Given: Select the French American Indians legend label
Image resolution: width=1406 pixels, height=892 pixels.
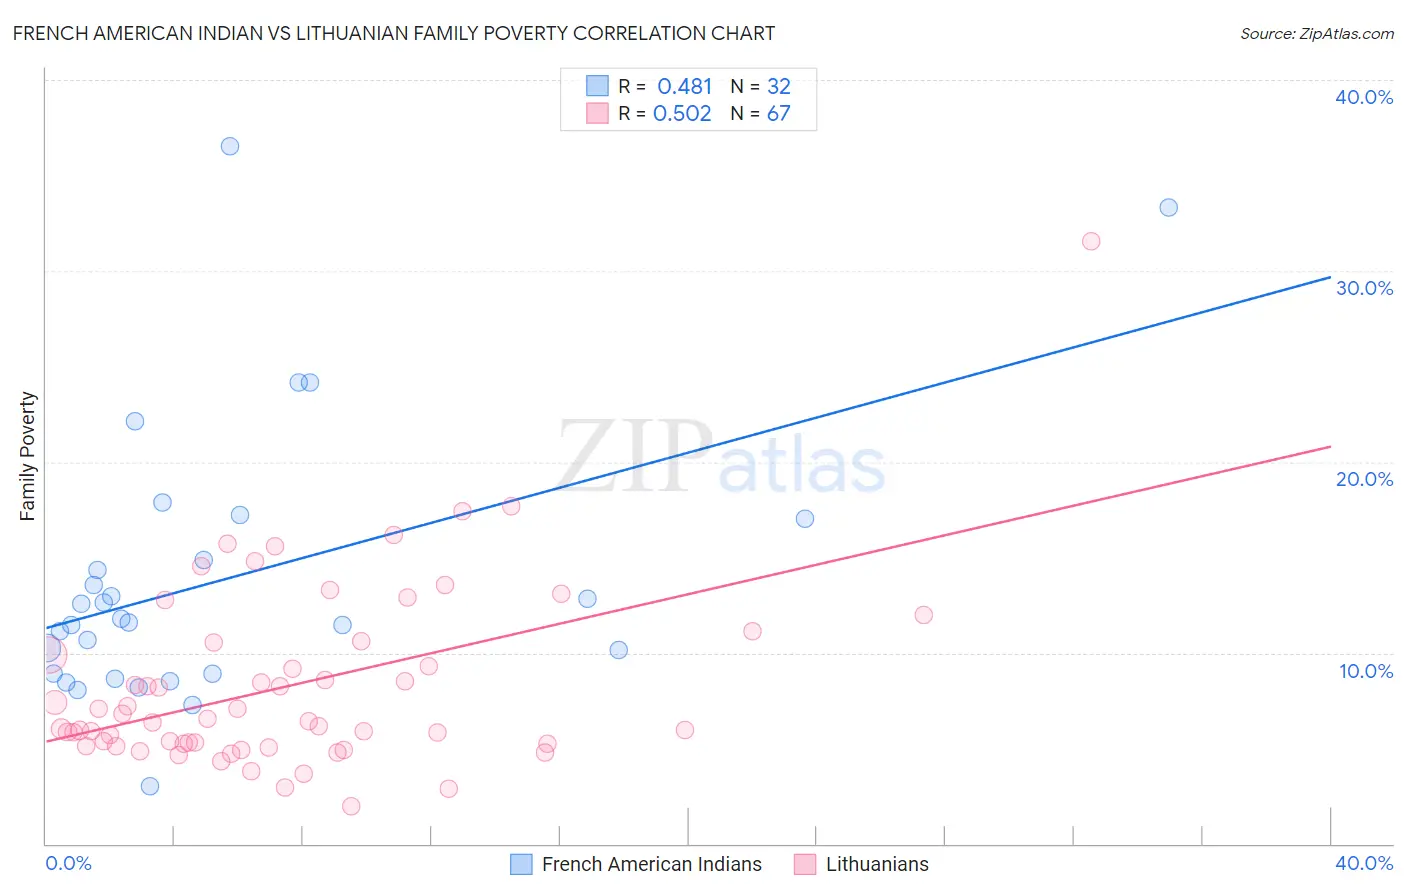Looking at the screenshot, I should (652, 864).
